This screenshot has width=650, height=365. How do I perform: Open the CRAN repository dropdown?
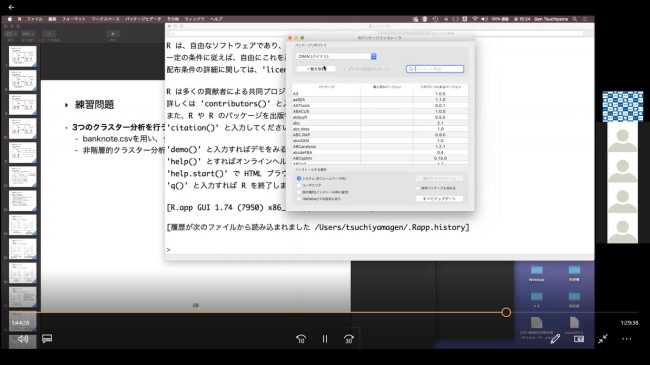pyautogui.click(x=336, y=56)
